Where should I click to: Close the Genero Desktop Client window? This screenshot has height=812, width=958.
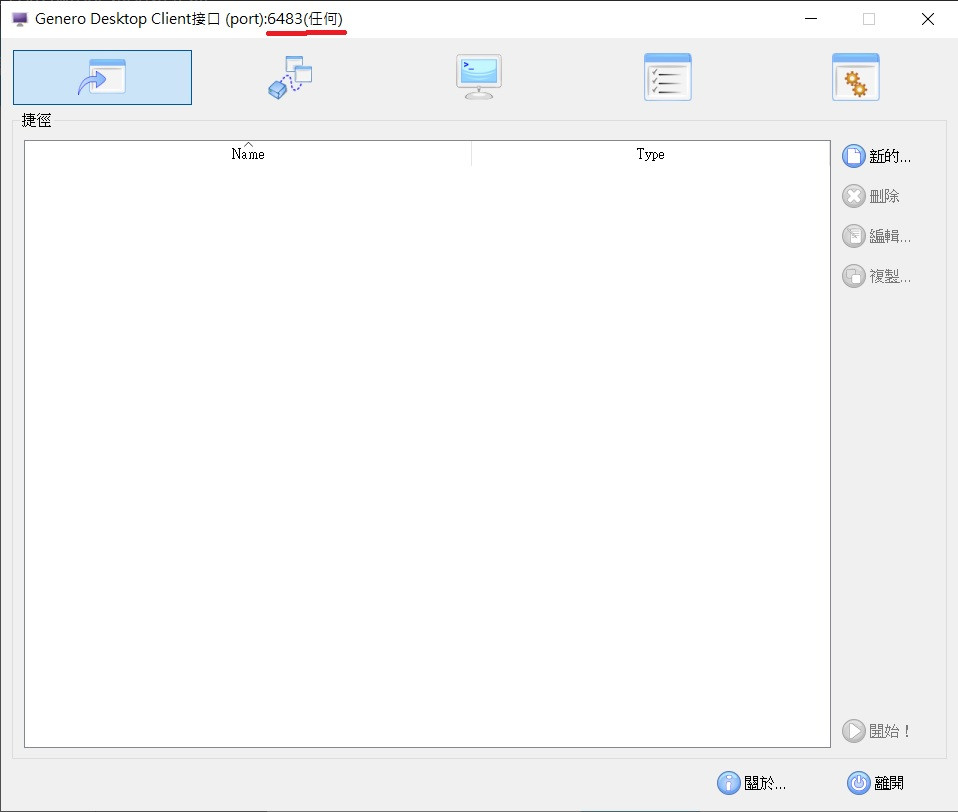(x=927, y=19)
